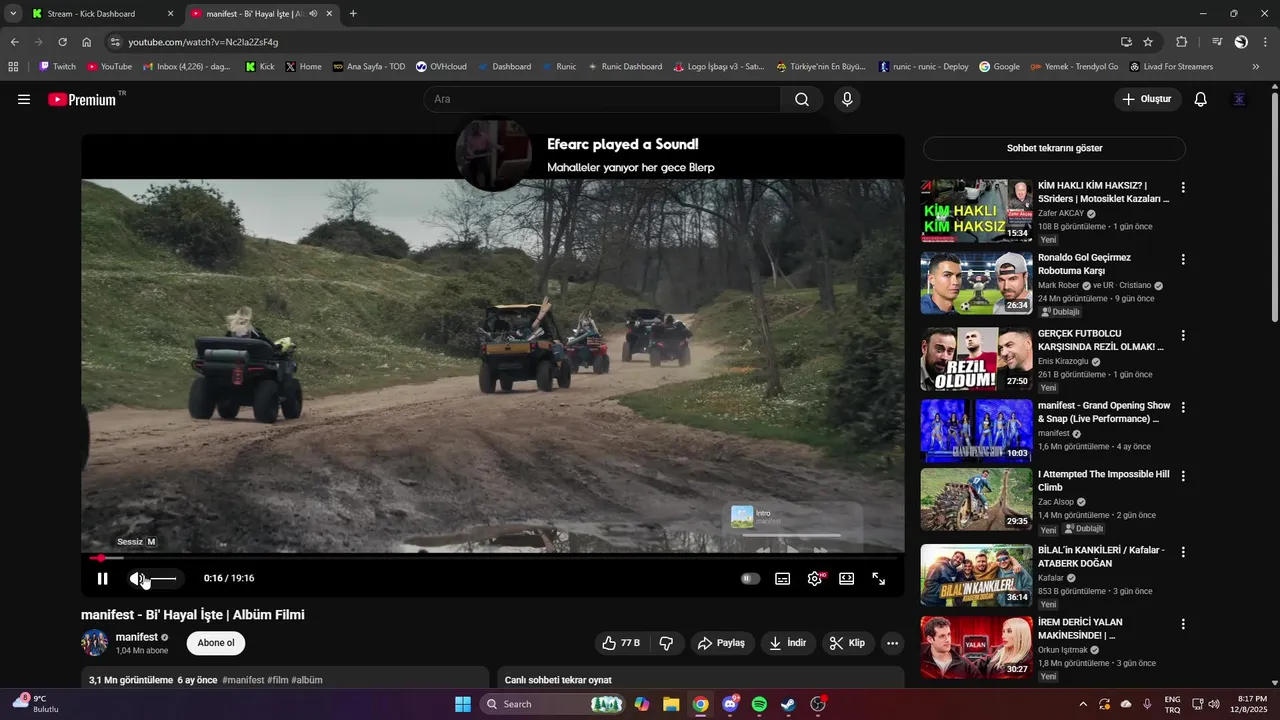Click the taskbar Search box
1280x720 pixels.
click(x=554, y=704)
